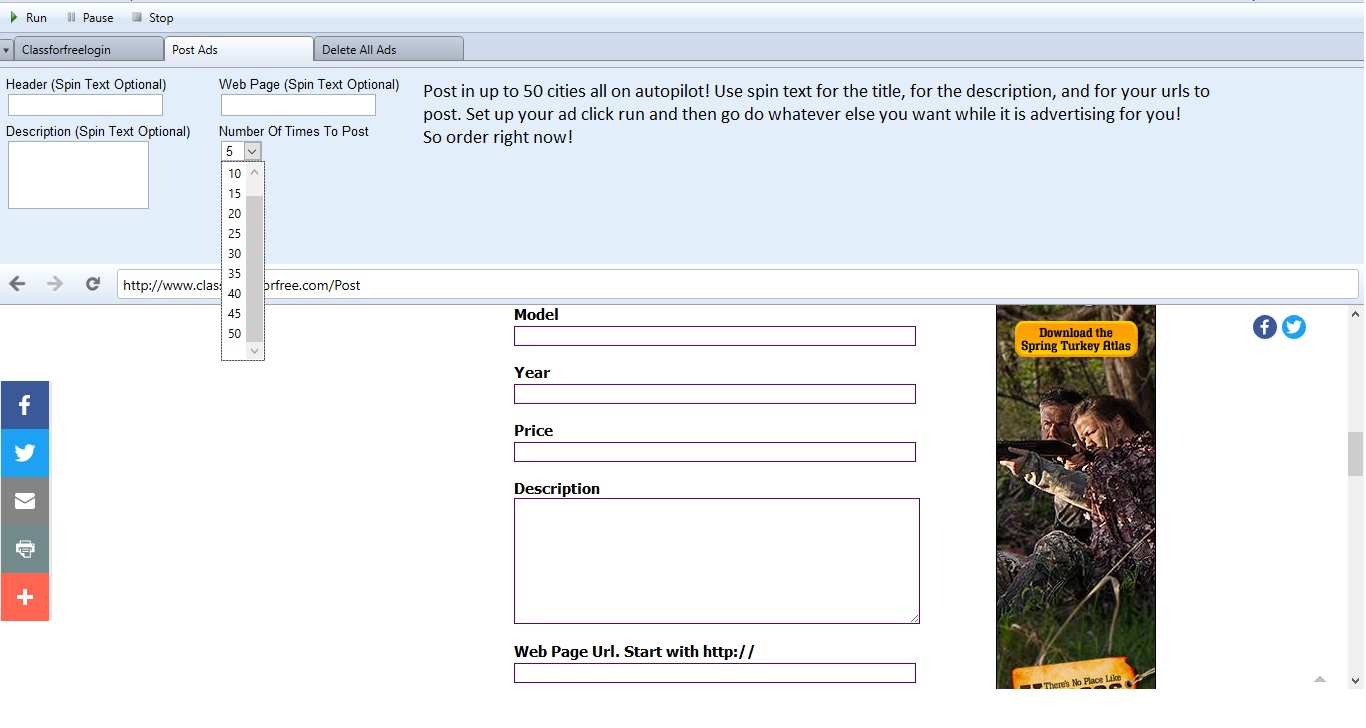
Task: Print page using sidebar printer icon
Action: pyautogui.click(x=25, y=549)
